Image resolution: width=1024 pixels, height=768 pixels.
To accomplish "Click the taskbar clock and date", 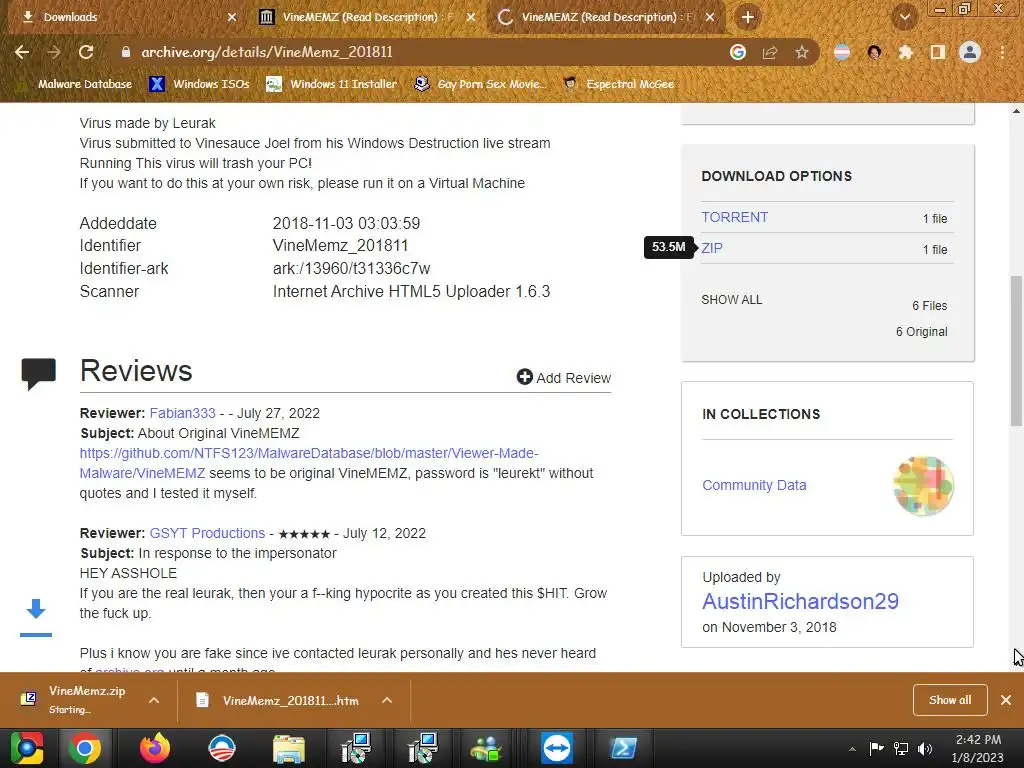I will [x=978, y=748].
